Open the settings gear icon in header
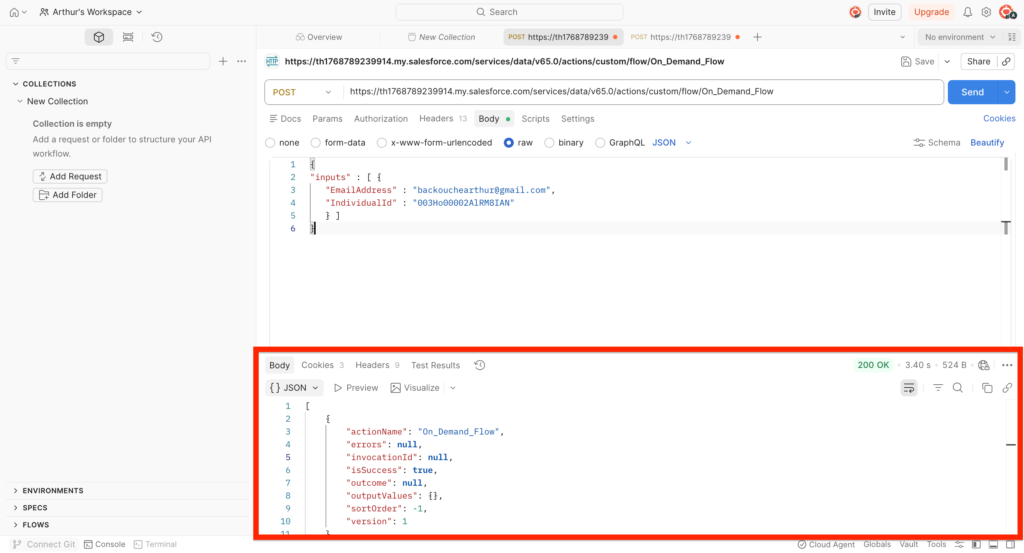Viewport: 1024px width, 553px height. click(x=986, y=12)
